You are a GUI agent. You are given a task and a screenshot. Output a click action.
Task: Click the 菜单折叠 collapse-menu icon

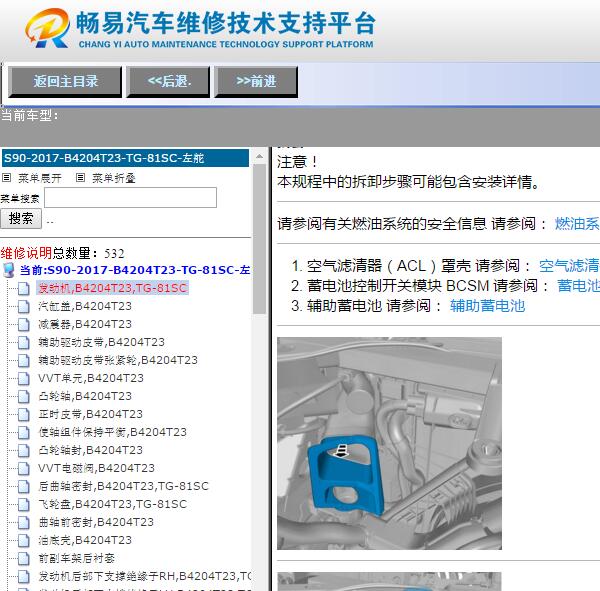coord(80,178)
